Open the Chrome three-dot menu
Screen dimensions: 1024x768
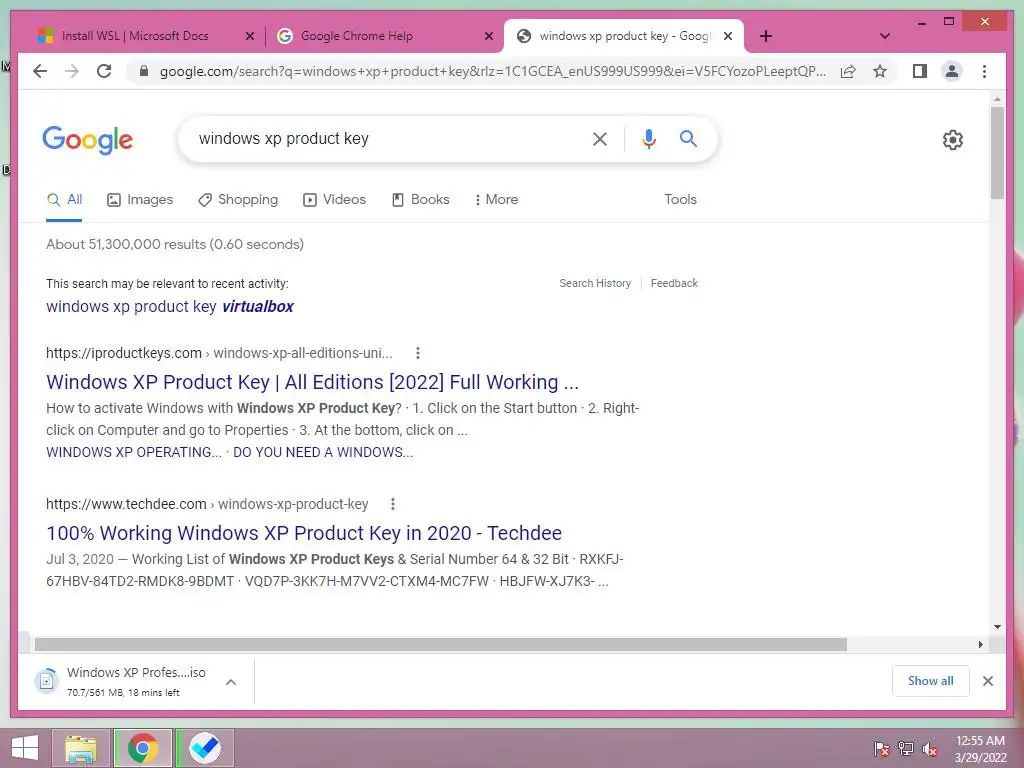(984, 71)
